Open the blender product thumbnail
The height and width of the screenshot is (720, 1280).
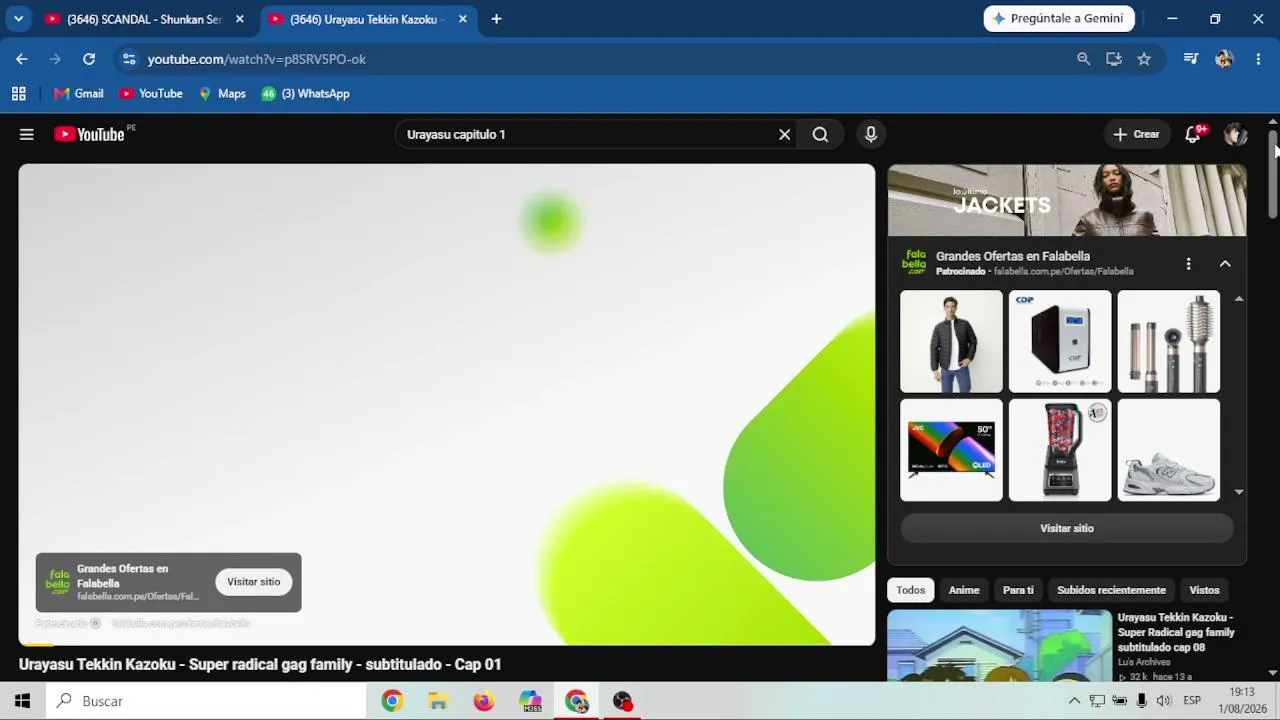click(x=1060, y=450)
